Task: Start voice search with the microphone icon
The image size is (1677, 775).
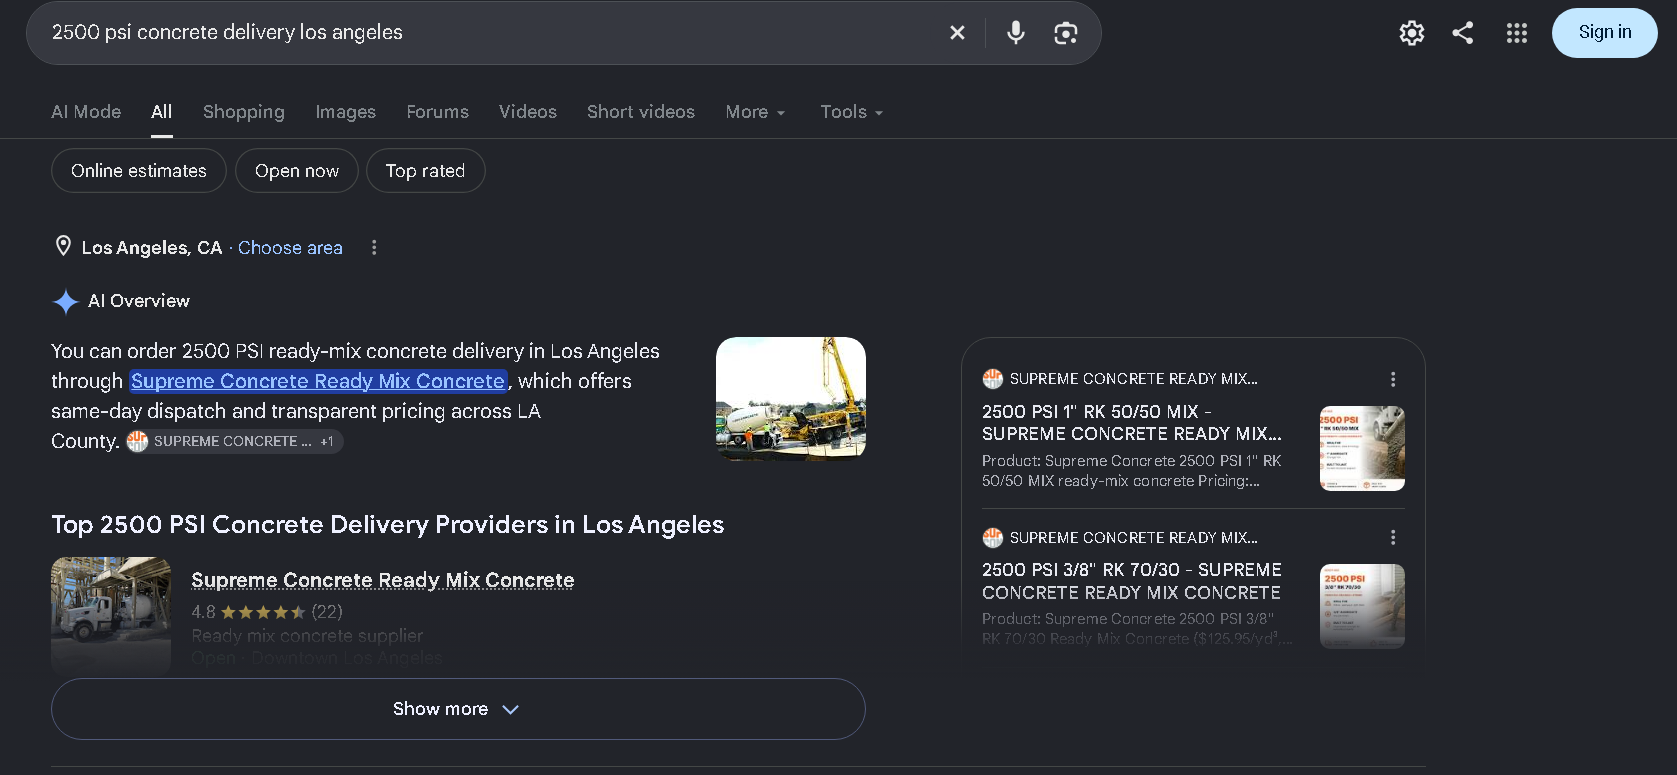Action: [x=1015, y=33]
